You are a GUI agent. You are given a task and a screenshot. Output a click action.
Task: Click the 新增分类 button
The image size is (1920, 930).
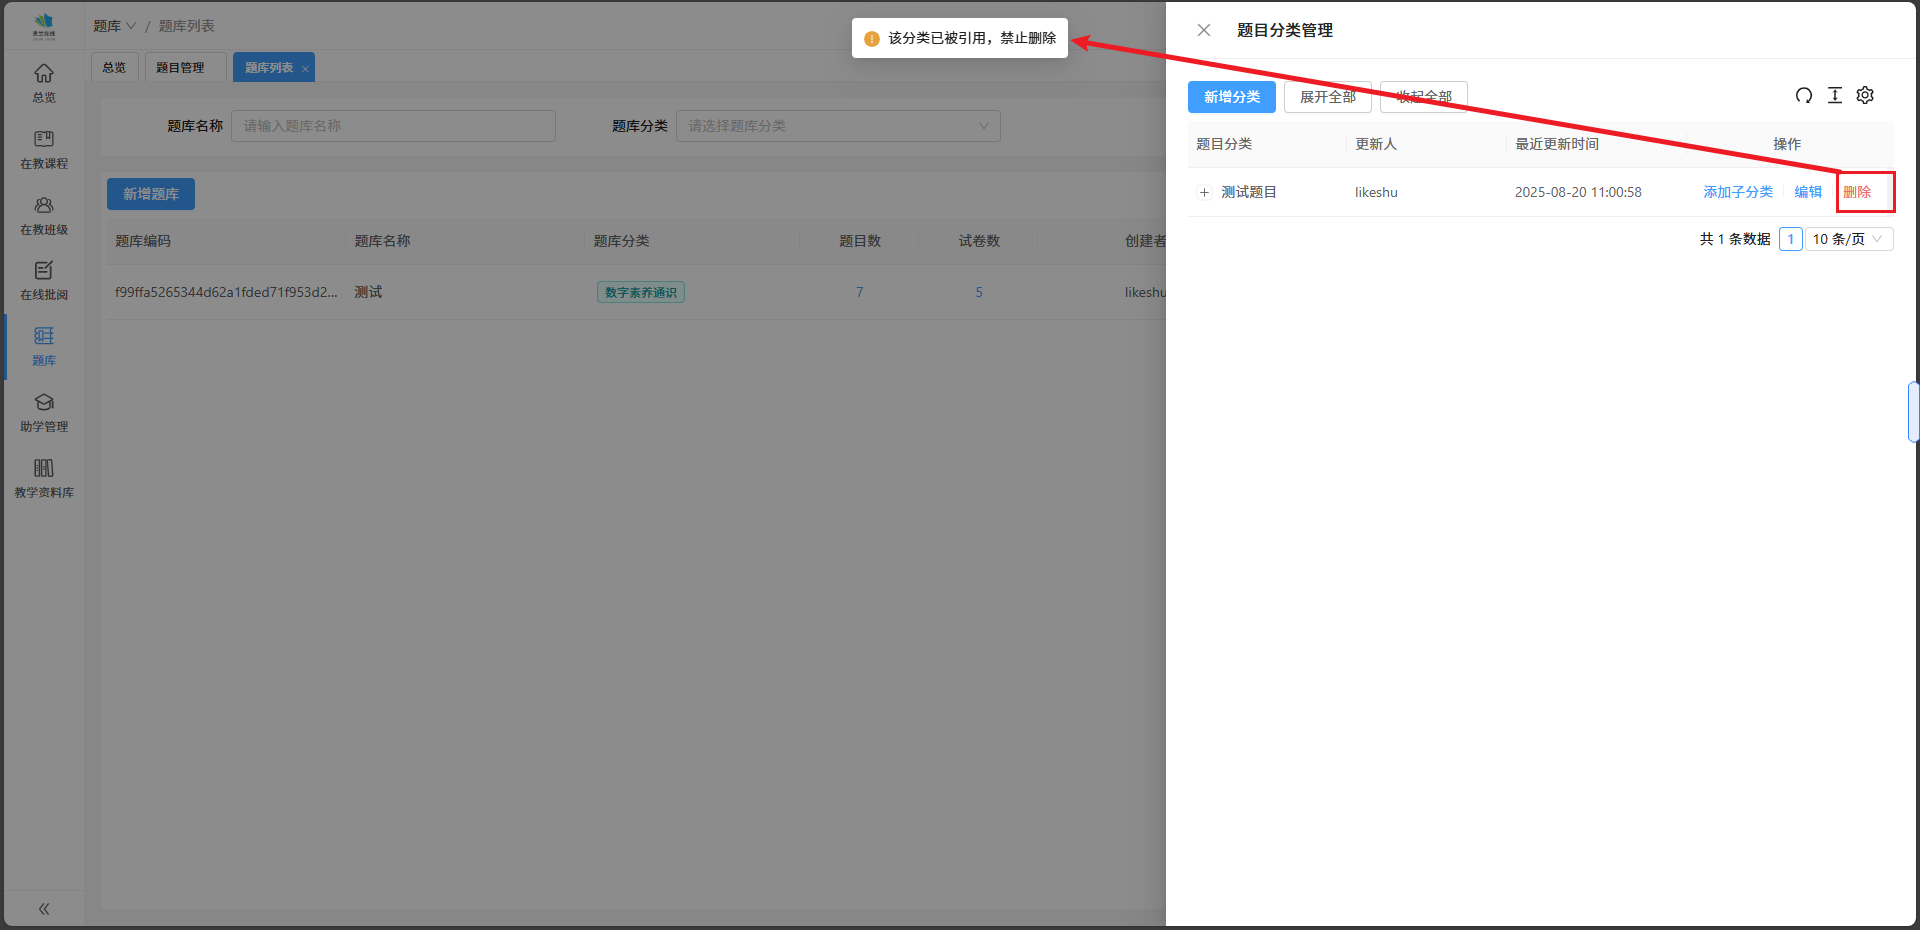(1231, 97)
